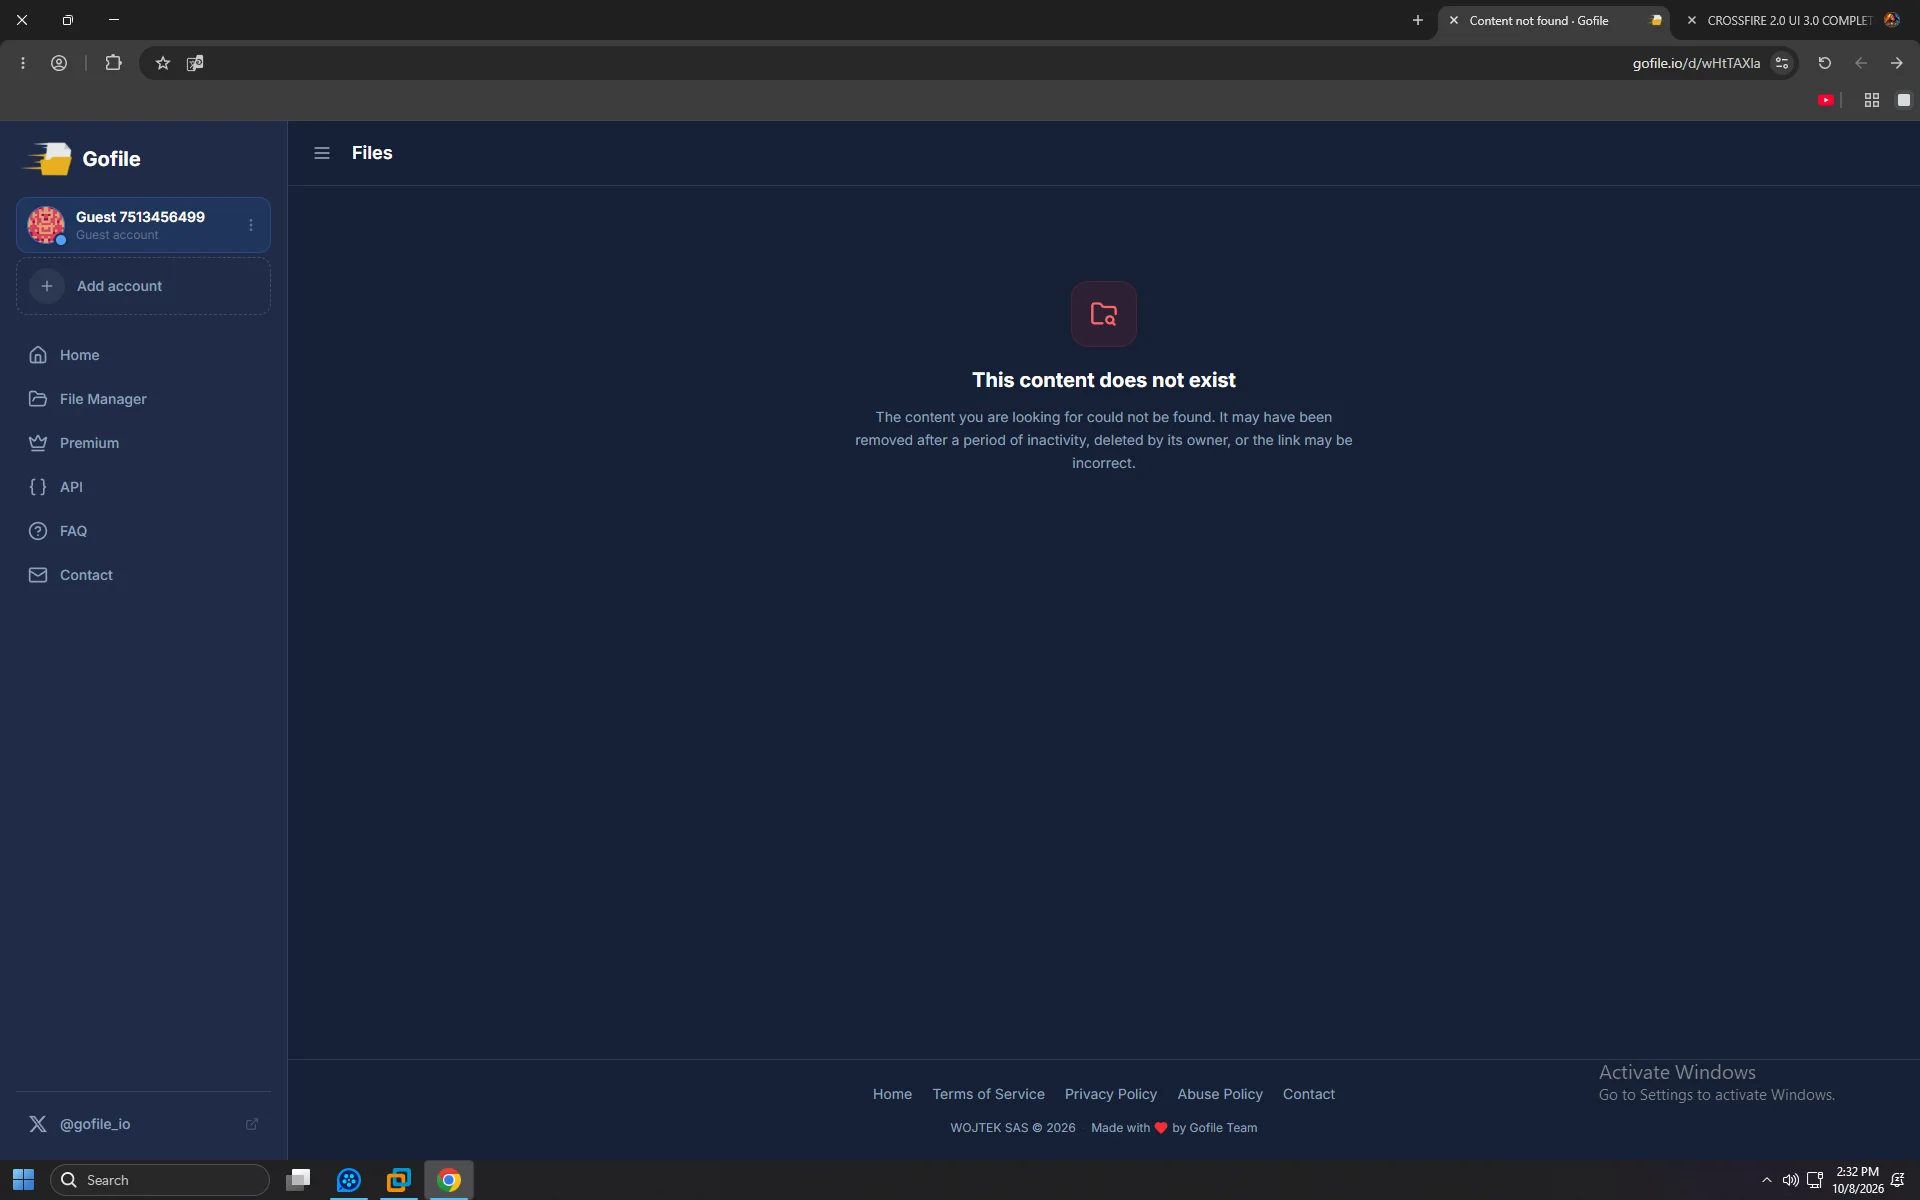Image resolution: width=1920 pixels, height=1200 pixels.
Task: Open the API page in sidebar
Action: coord(143,487)
